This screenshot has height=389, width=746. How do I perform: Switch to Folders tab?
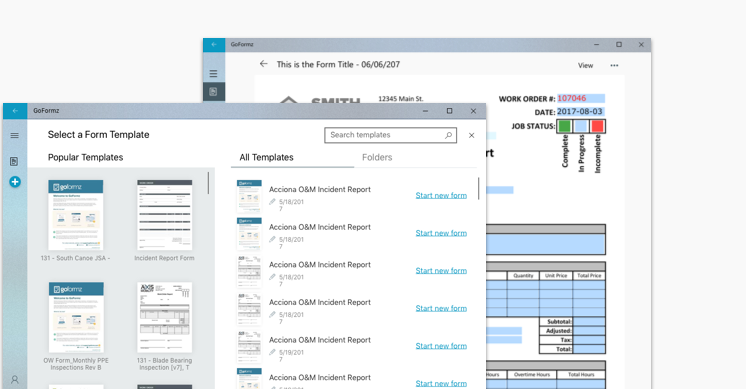pos(377,157)
